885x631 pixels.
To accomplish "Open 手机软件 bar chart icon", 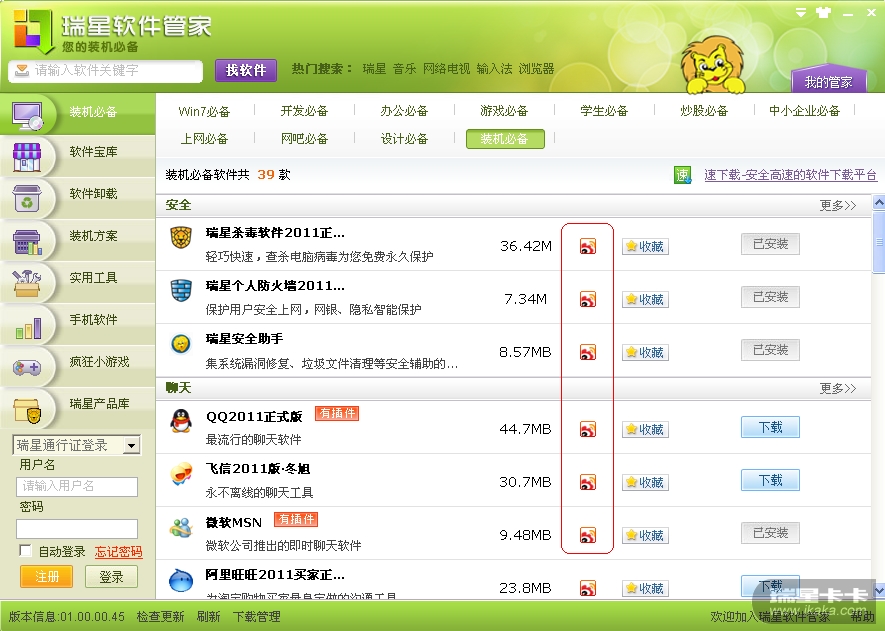I will (28, 326).
